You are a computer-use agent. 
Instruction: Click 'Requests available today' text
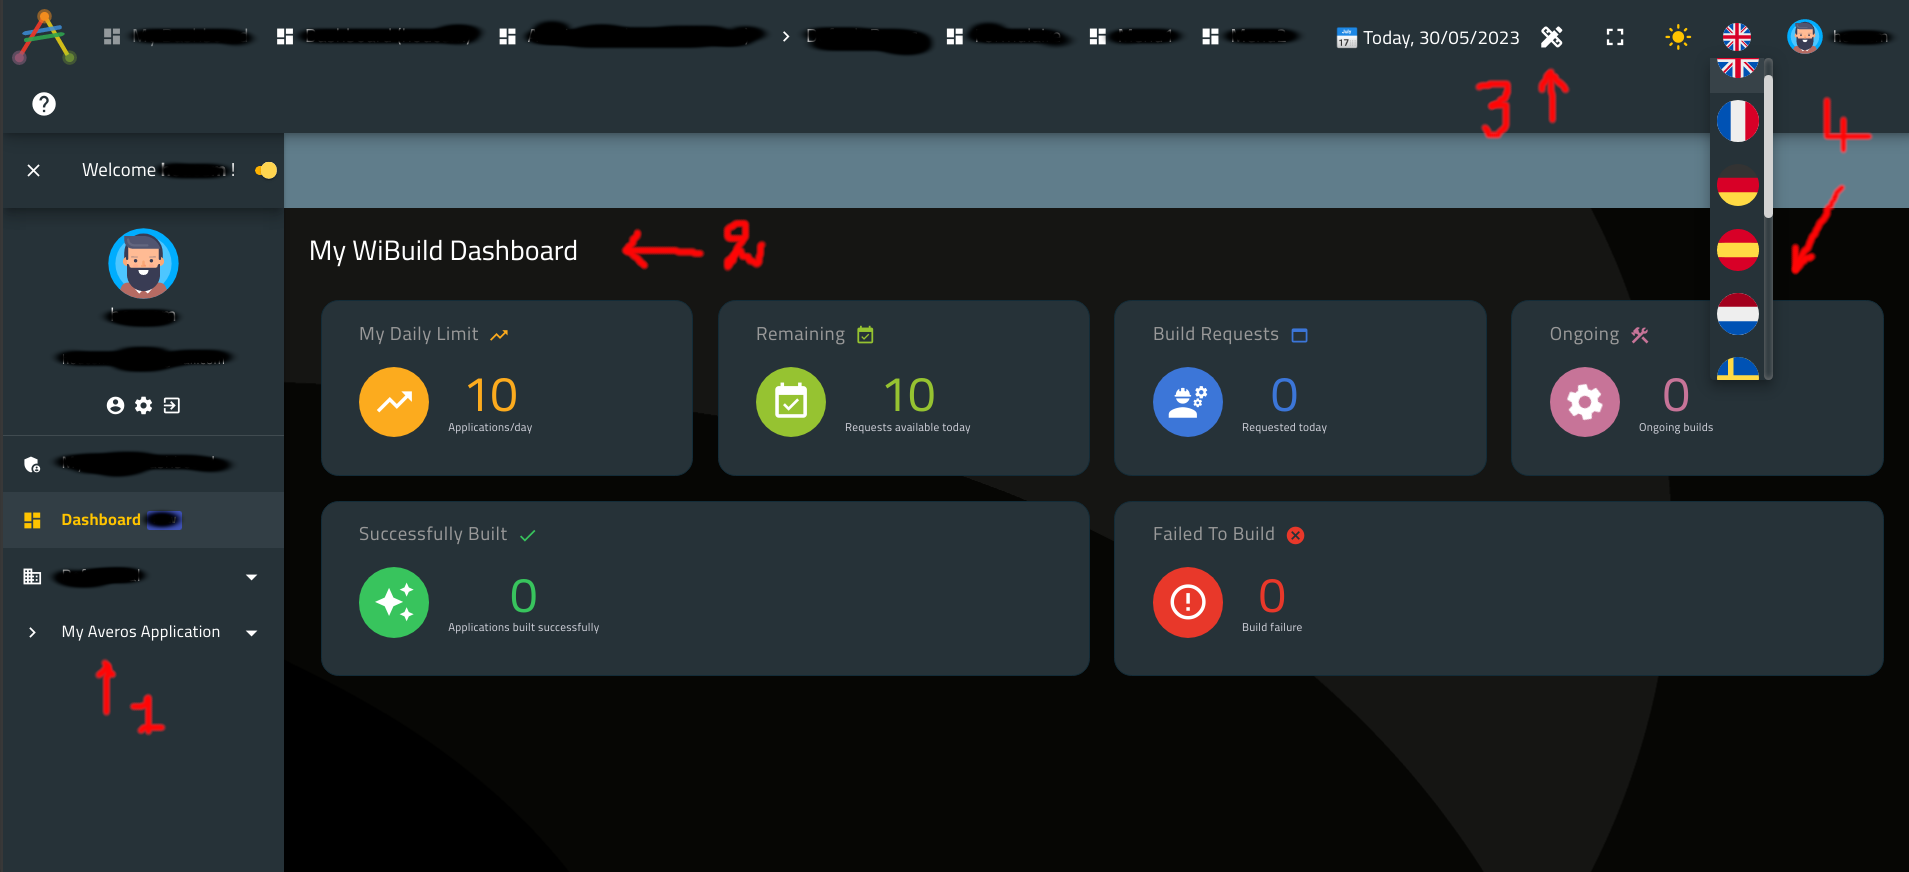[x=908, y=427]
